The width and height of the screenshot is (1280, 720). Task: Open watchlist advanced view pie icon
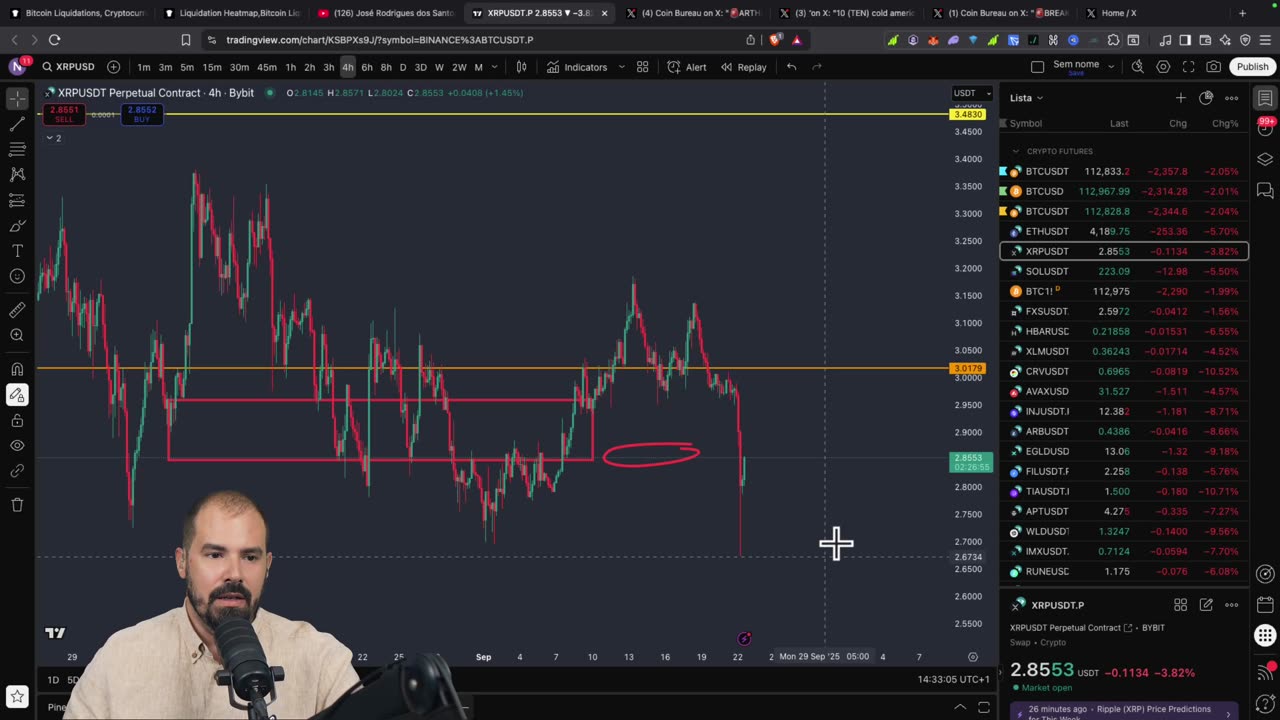[1206, 98]
